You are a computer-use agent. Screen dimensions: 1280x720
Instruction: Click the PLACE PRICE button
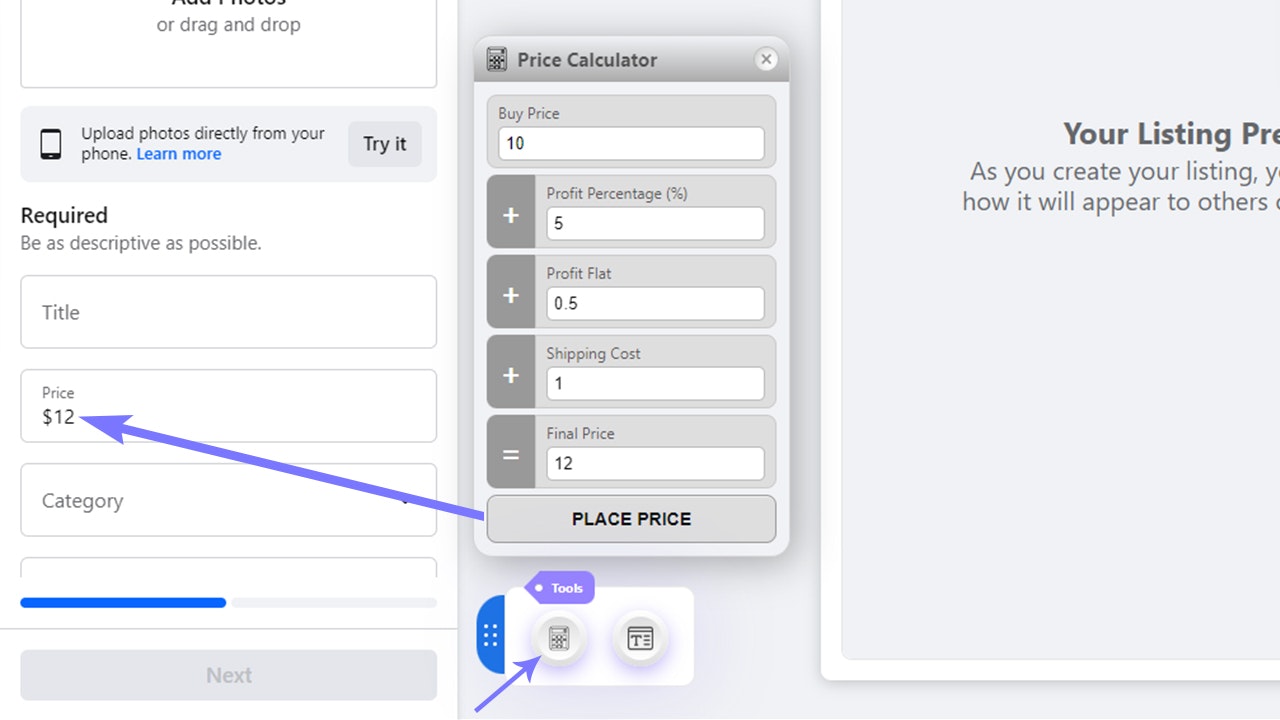click(x=631, y=519)
